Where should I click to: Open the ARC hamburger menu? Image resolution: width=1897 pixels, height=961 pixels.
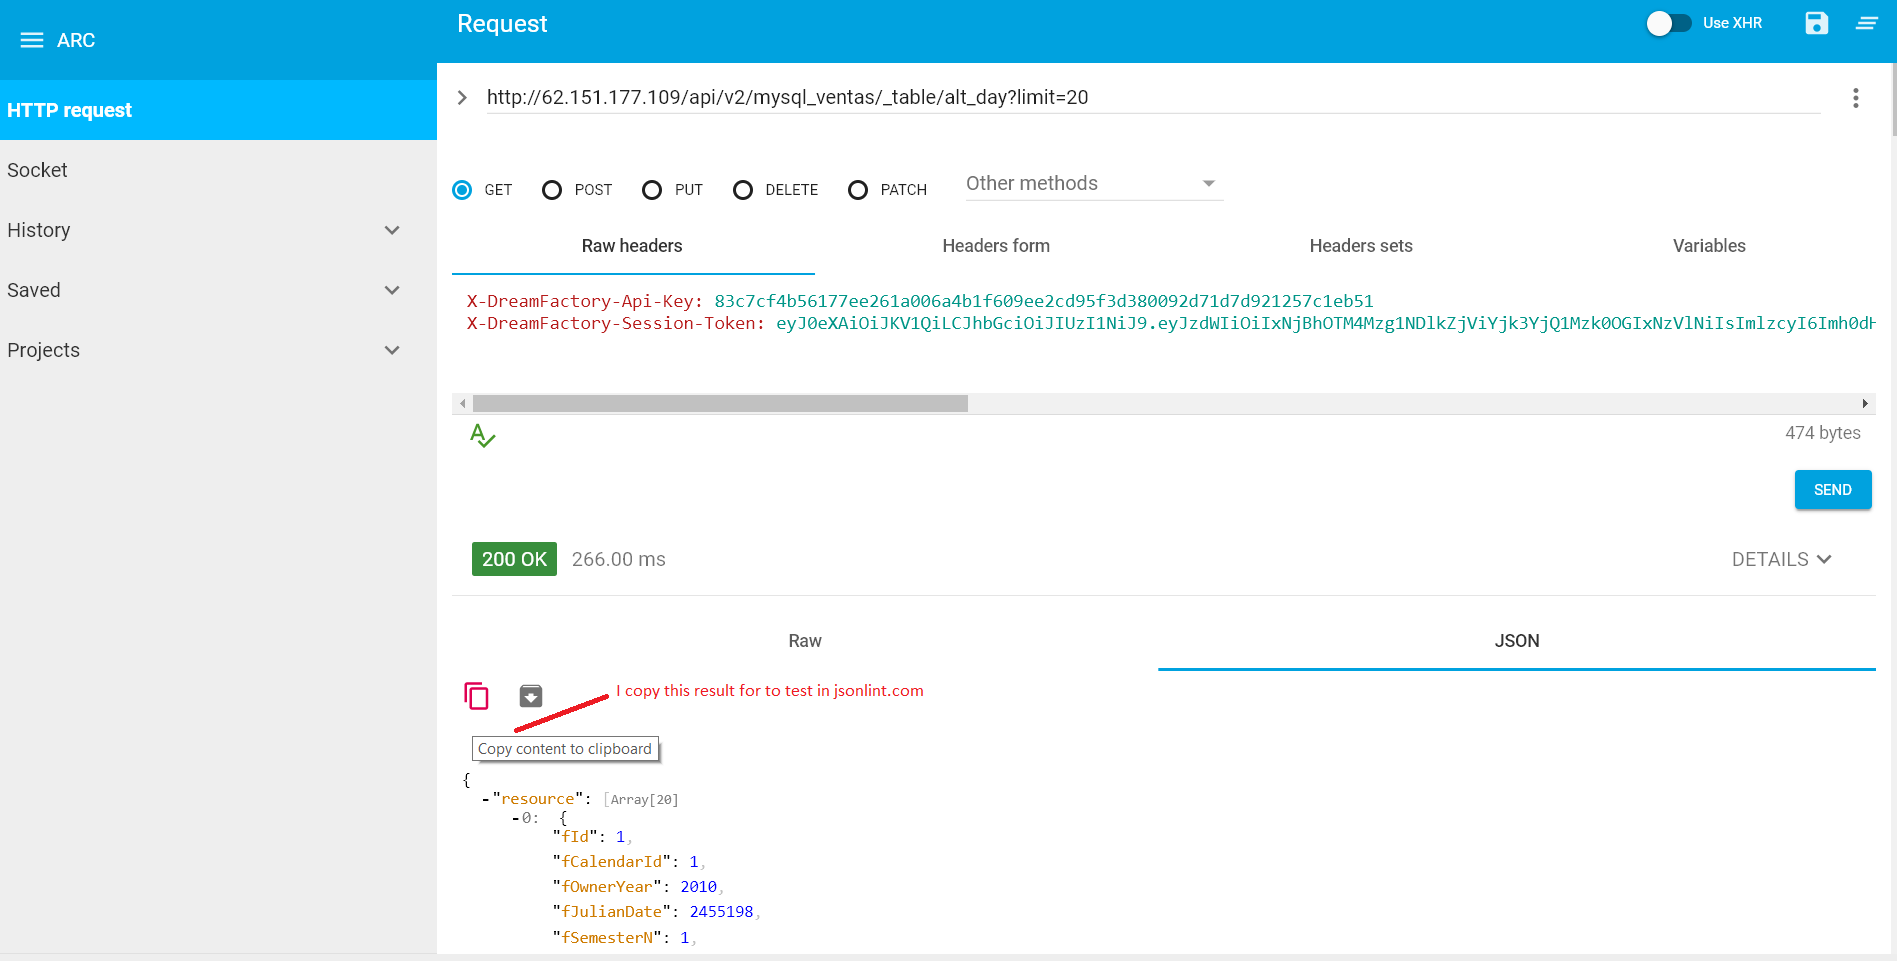32,40
